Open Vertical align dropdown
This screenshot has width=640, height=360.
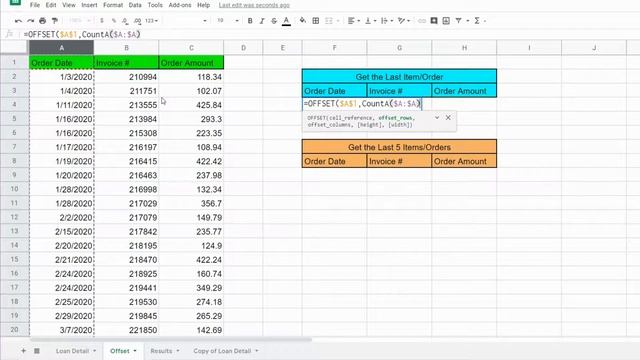pos(370,20)
